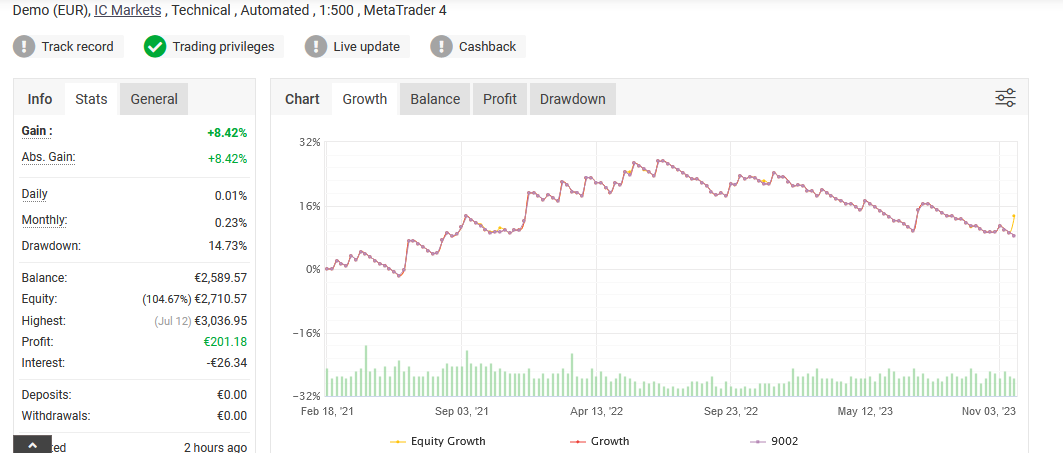This screenshot has height=453, width=1063.
Task: Open the Profit chart tab
Action: coord(500,99)
